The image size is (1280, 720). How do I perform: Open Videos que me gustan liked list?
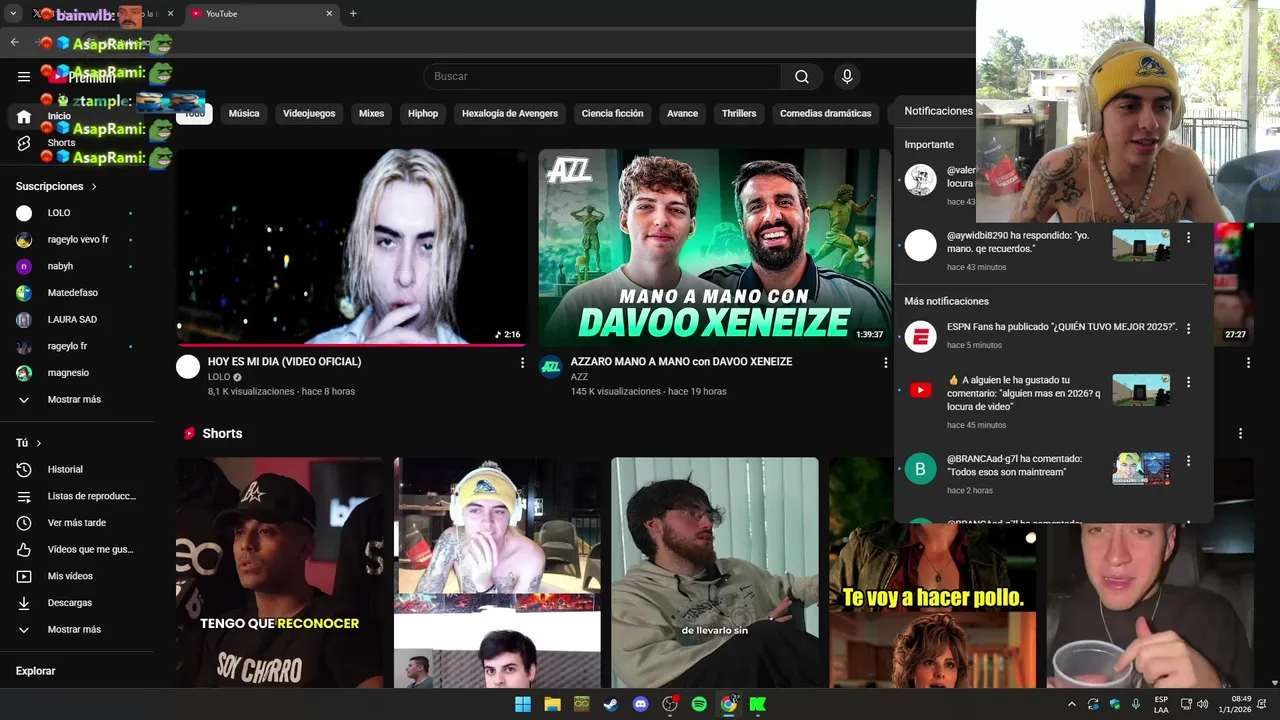pyautogui.click(x=76, y=549)
